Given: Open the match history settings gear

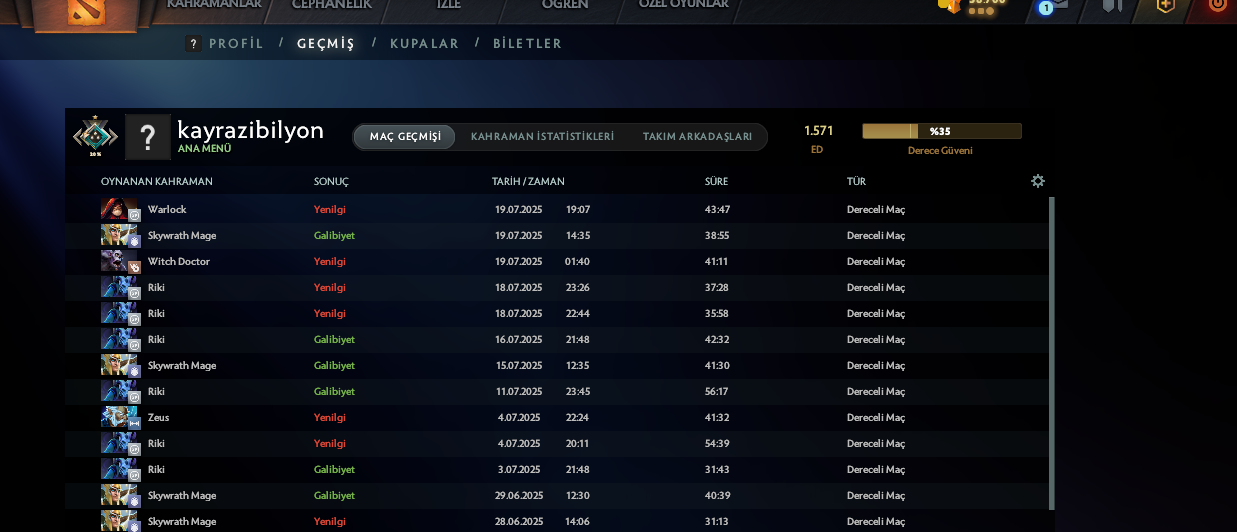Looking at the screenshot, I should coord(1037,181).
